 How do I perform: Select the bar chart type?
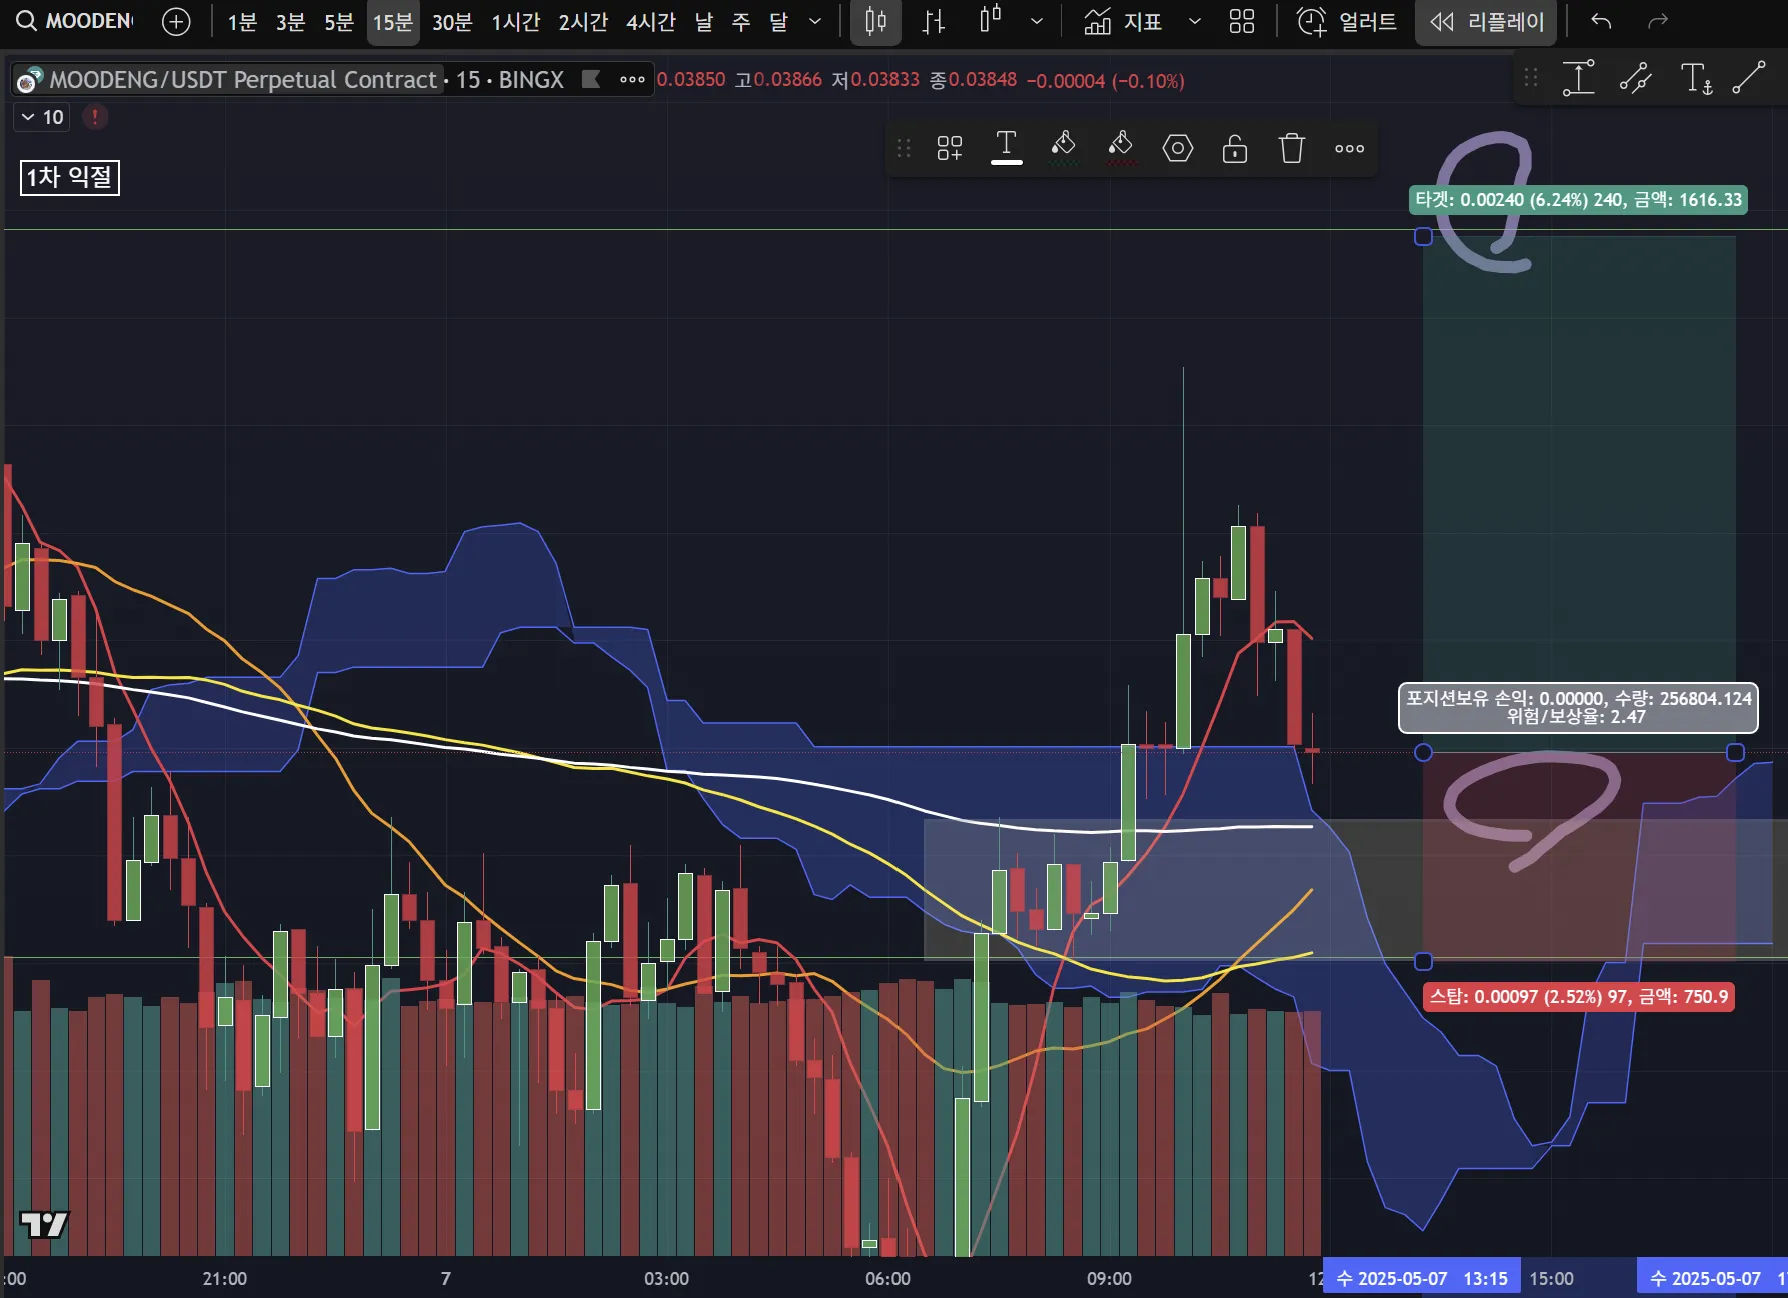pyautogui.click(x=934, y=22)
